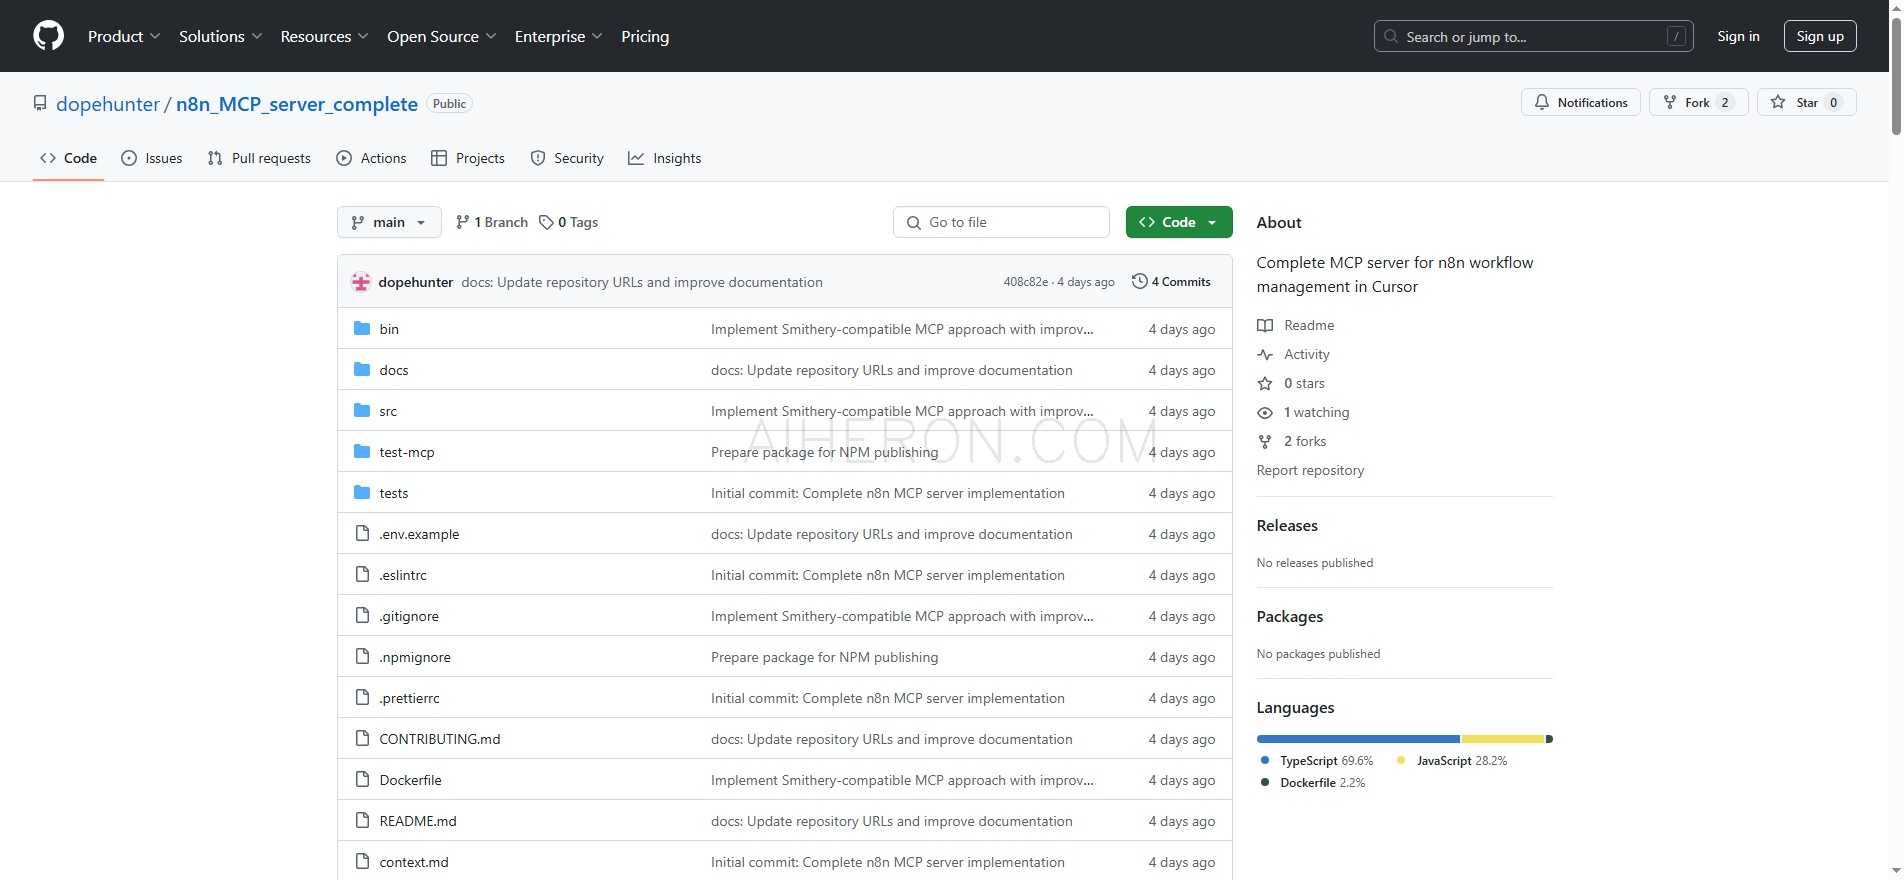Open the docs folder icon
The image size is (1904, 880).
362,369
